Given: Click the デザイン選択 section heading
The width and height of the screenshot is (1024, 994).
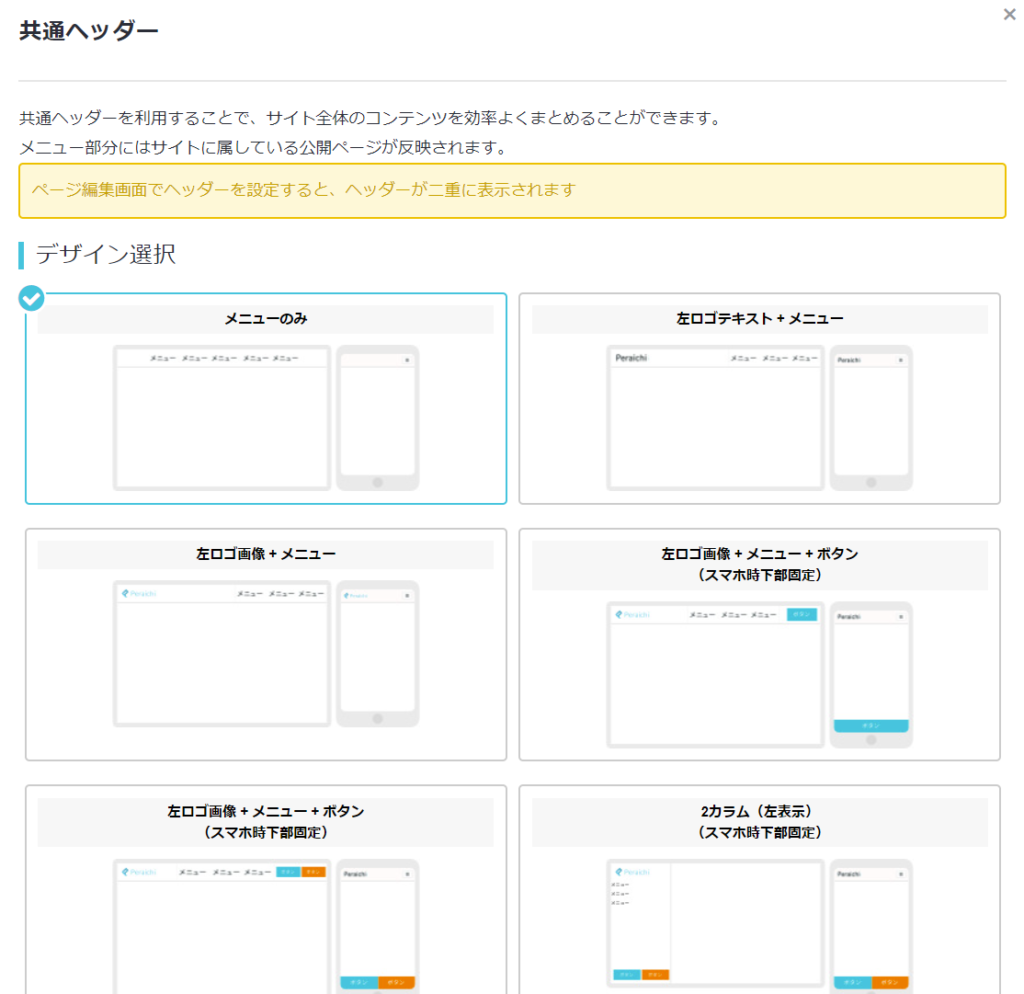Looking at the screenshot, I should pyautogui.click(x=106, y=255).
